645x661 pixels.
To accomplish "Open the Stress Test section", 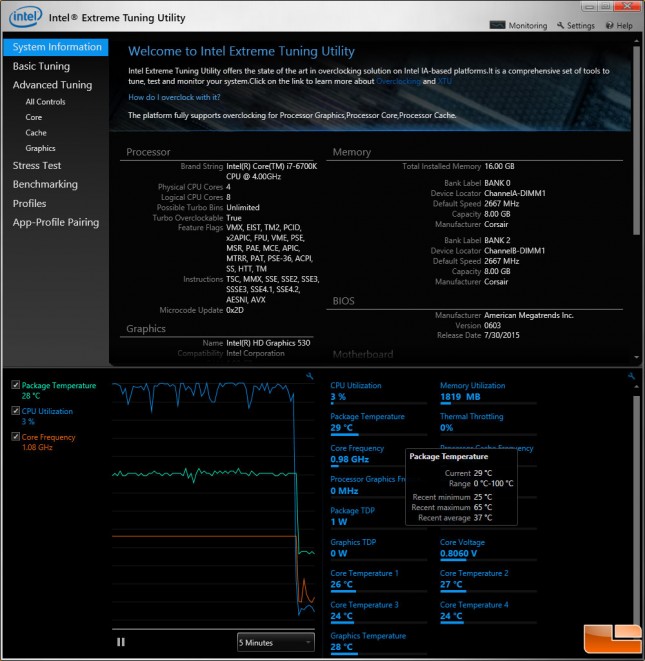I will coord(37,166).
